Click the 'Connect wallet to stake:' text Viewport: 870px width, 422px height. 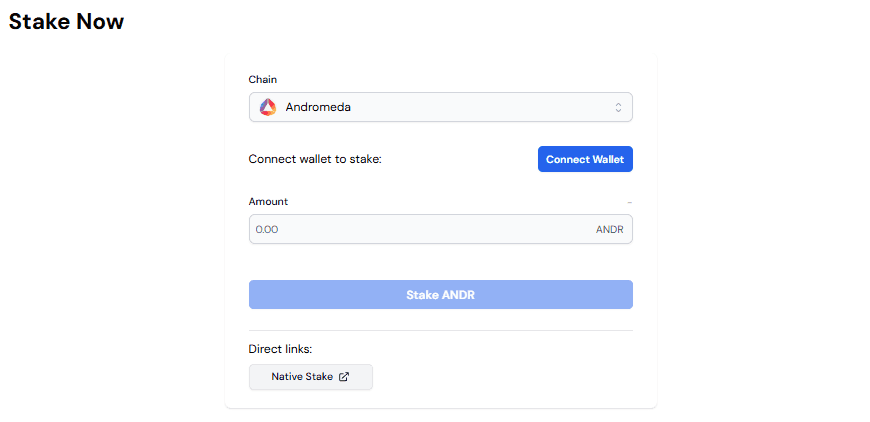tap(315, 159)
